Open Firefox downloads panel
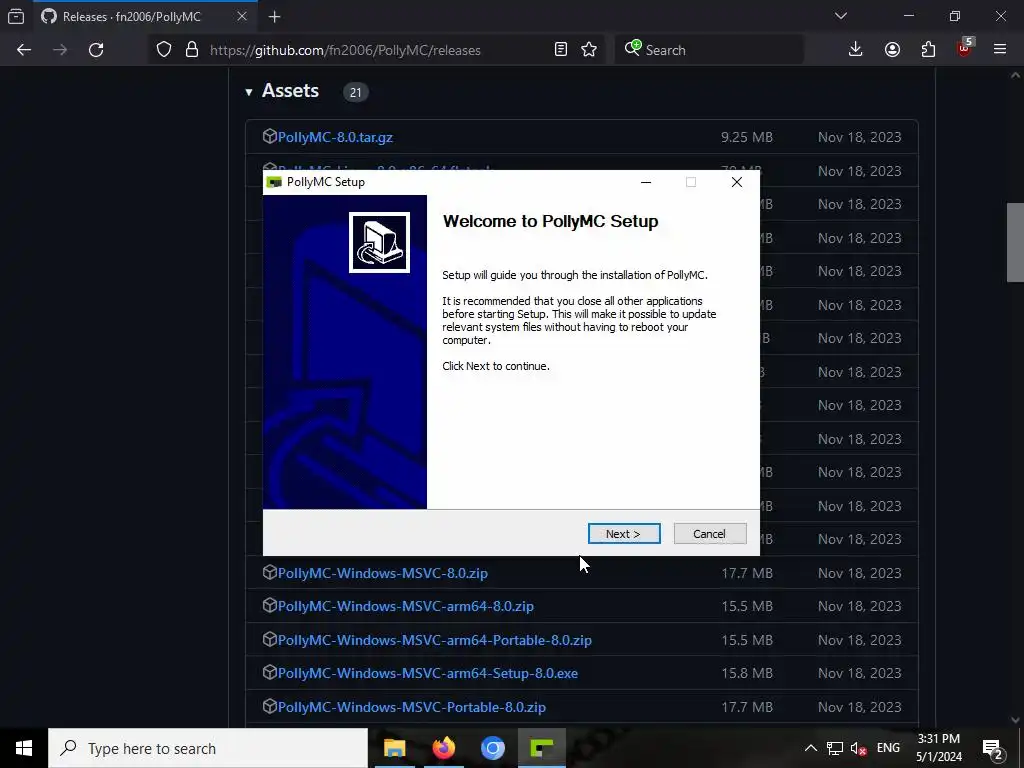The image size is (1024, 768). [856, 50]
